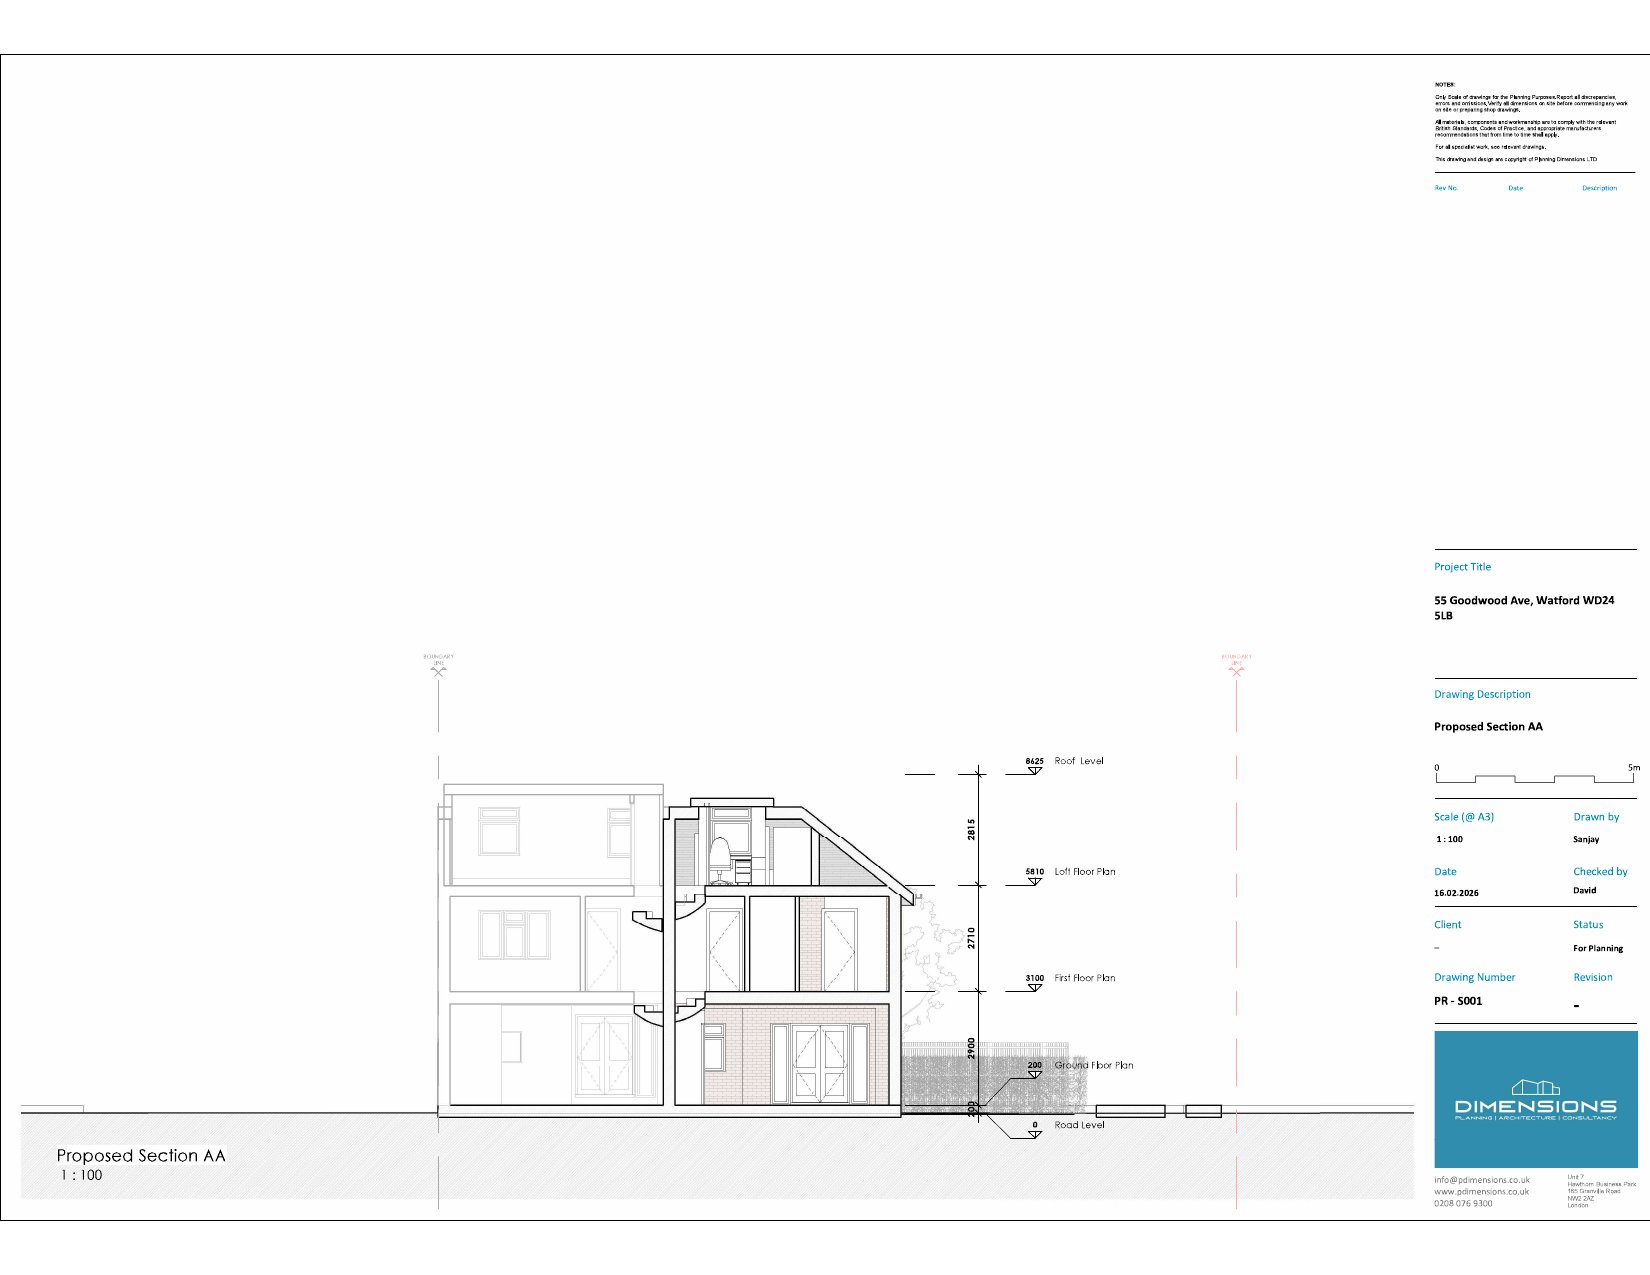Click the Proposed Section AA view title
This screenshot has width=1650, height=1275.
click(141, 1155)
